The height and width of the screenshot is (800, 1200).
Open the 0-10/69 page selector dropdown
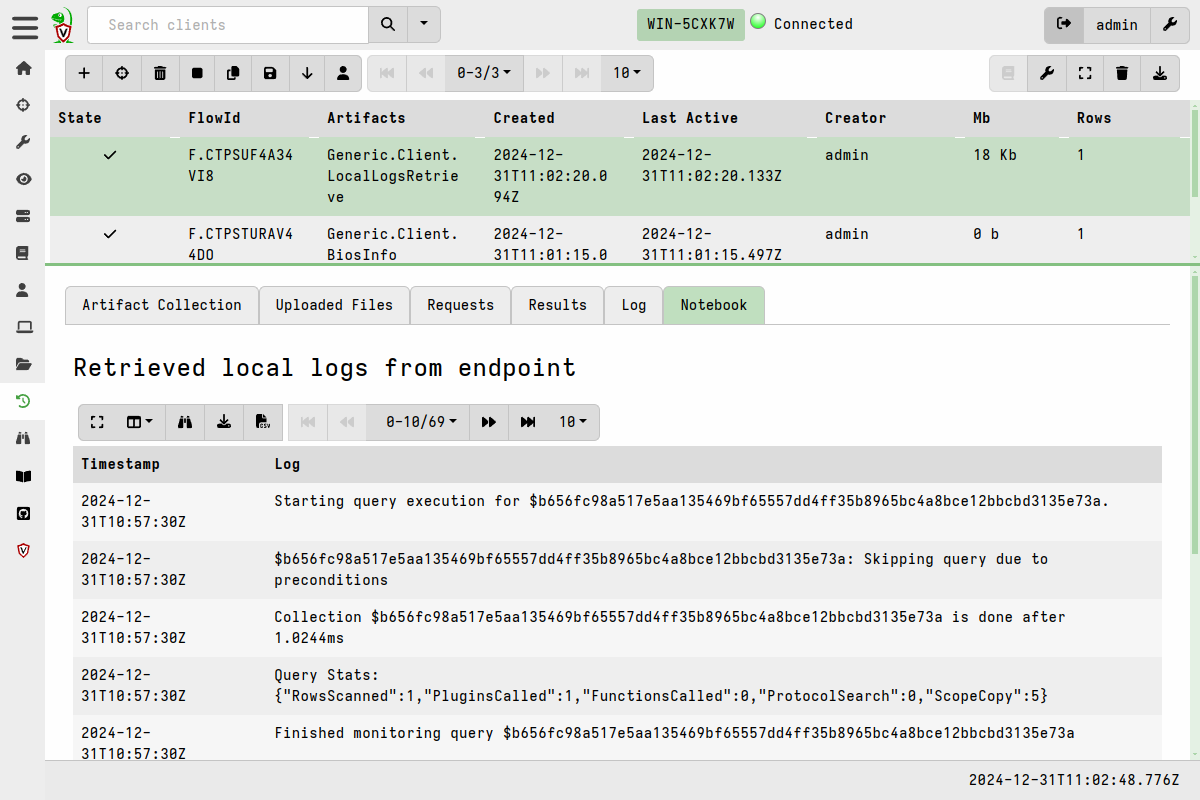(417, 422)
